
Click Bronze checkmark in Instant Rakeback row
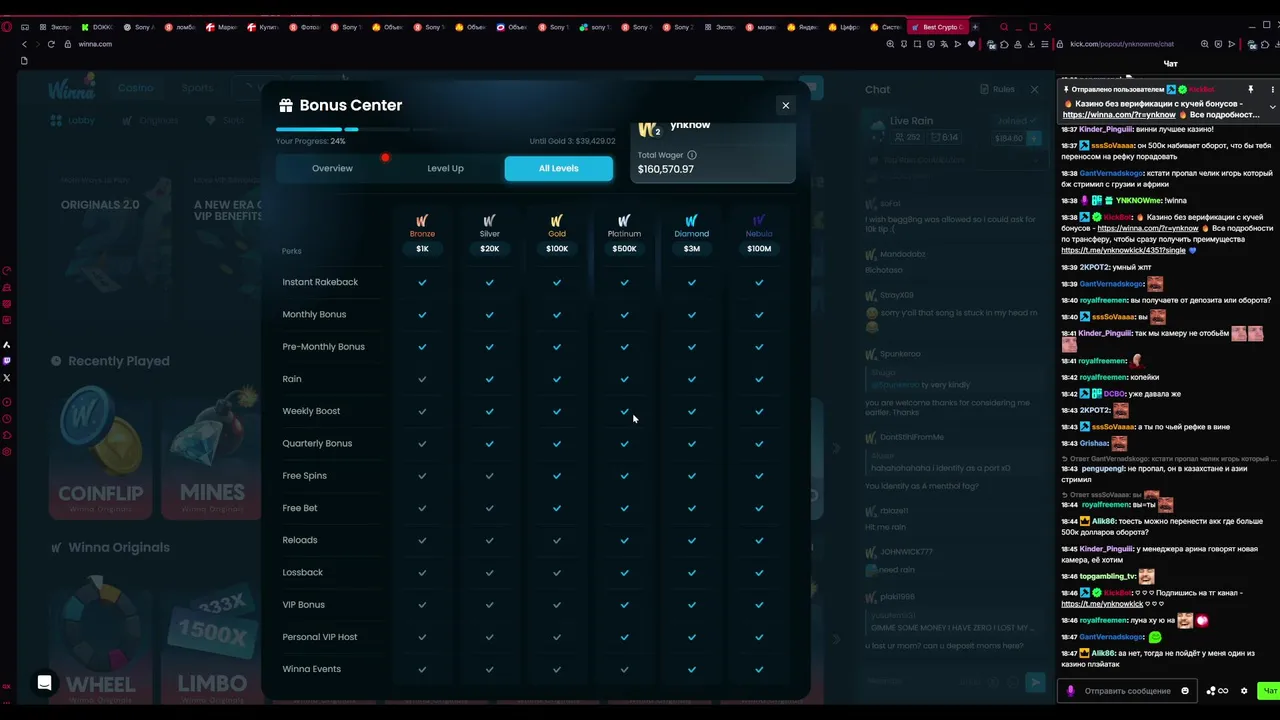pos(422,282)
